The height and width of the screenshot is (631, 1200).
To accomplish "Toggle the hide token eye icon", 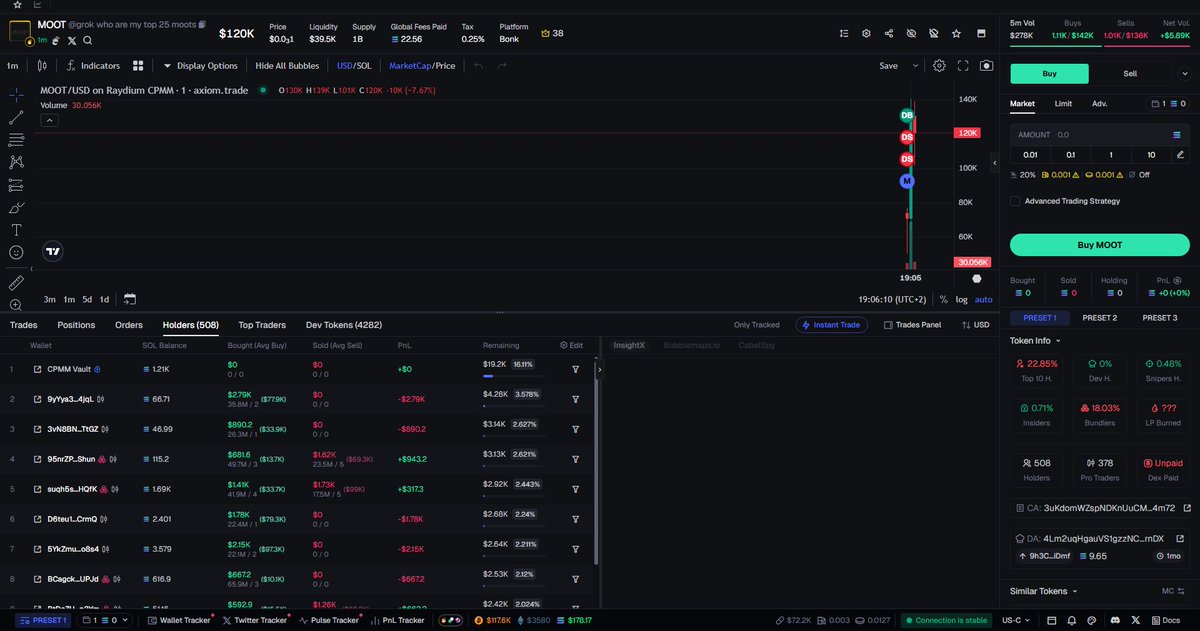I will point(911,34).
